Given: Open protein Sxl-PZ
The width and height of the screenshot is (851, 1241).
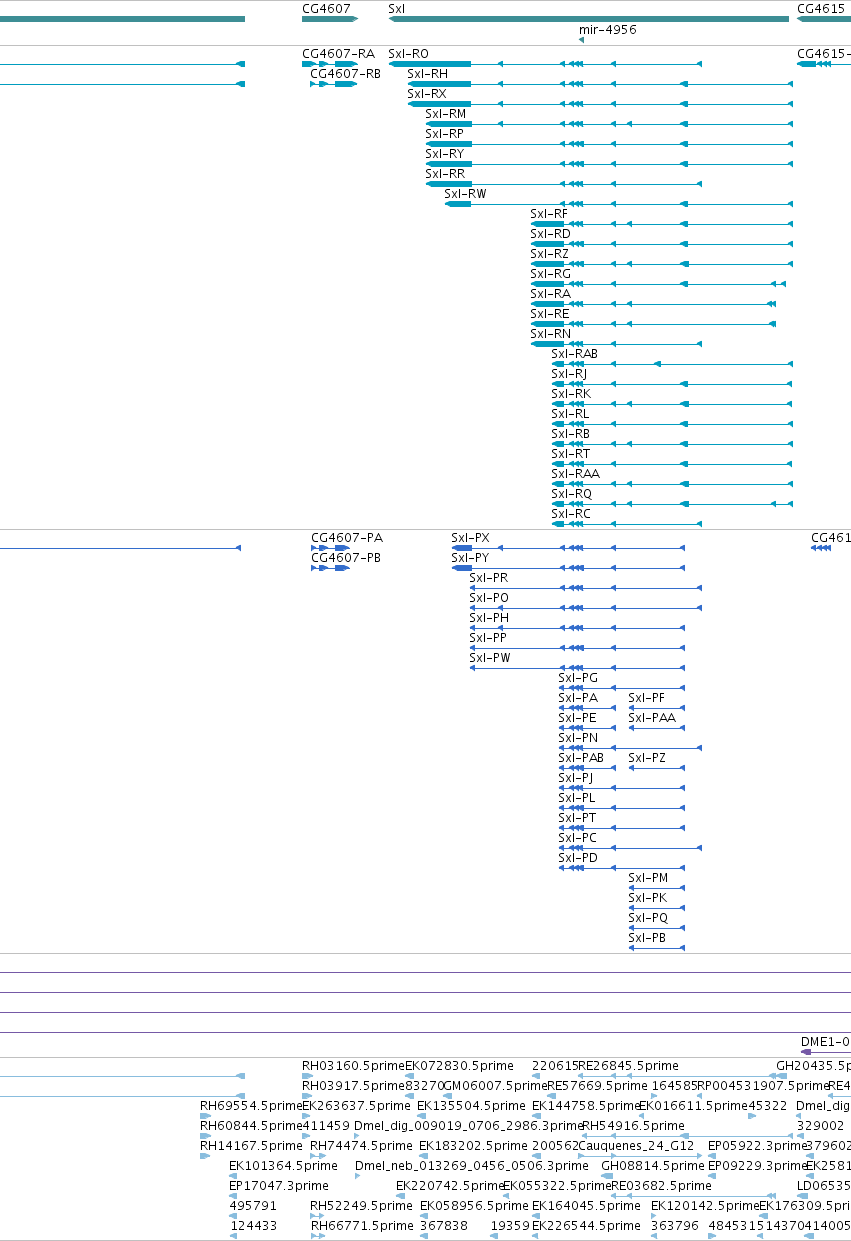Looking at the screenshot, I should (x=647, y=758).
